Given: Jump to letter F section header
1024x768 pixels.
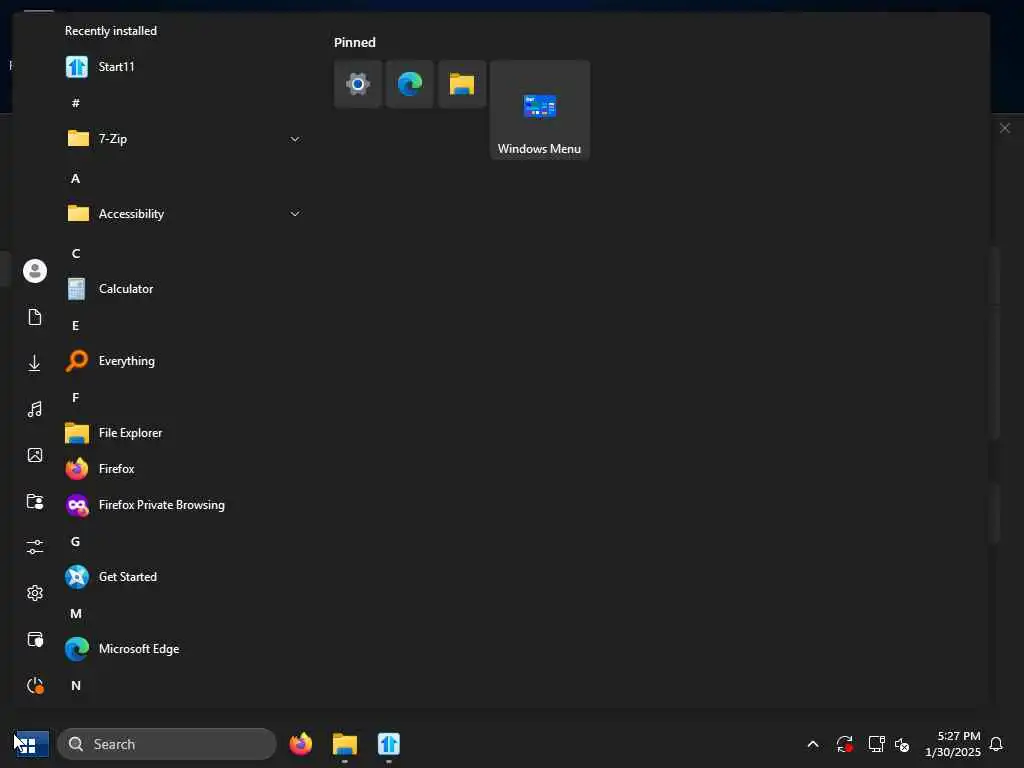Looking at the screenshot, I should [x=76, y=397].
